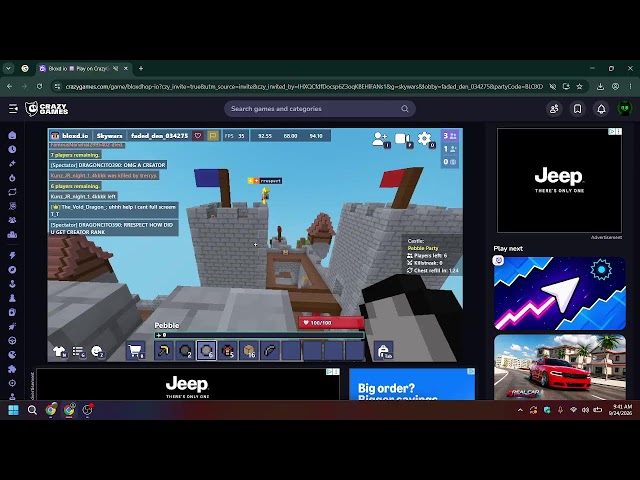Start recording with the camera icon

[403, 139]
